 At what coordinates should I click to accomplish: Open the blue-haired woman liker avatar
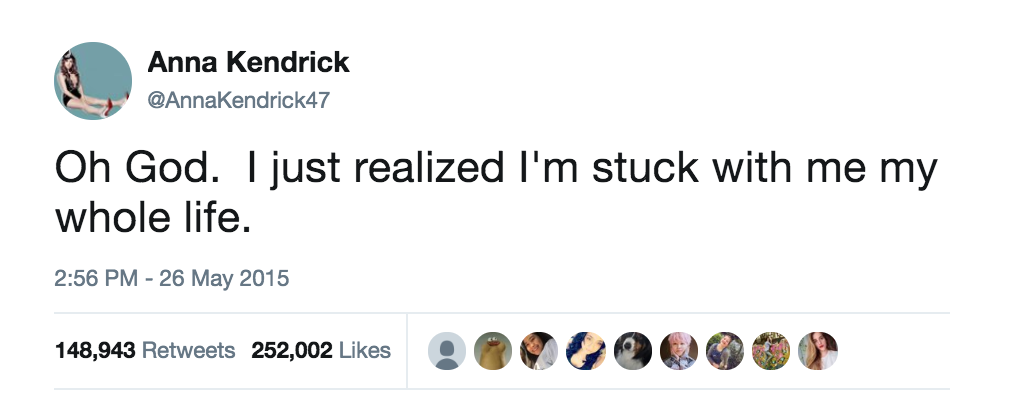tap(586, 351)
